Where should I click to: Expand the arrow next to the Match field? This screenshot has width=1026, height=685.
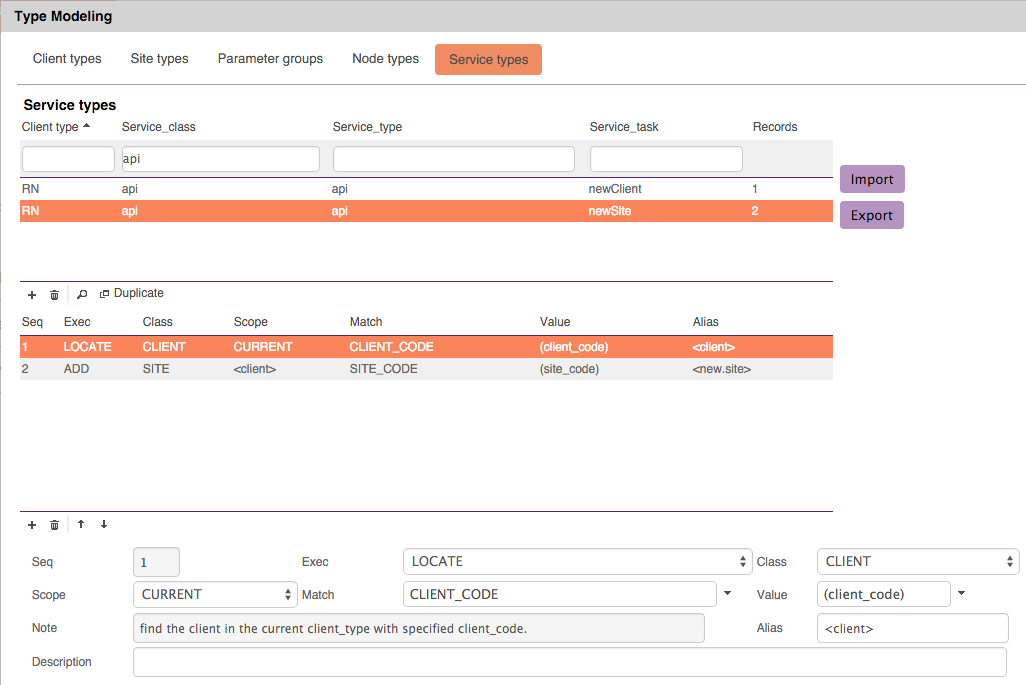(x=727, y=593)
